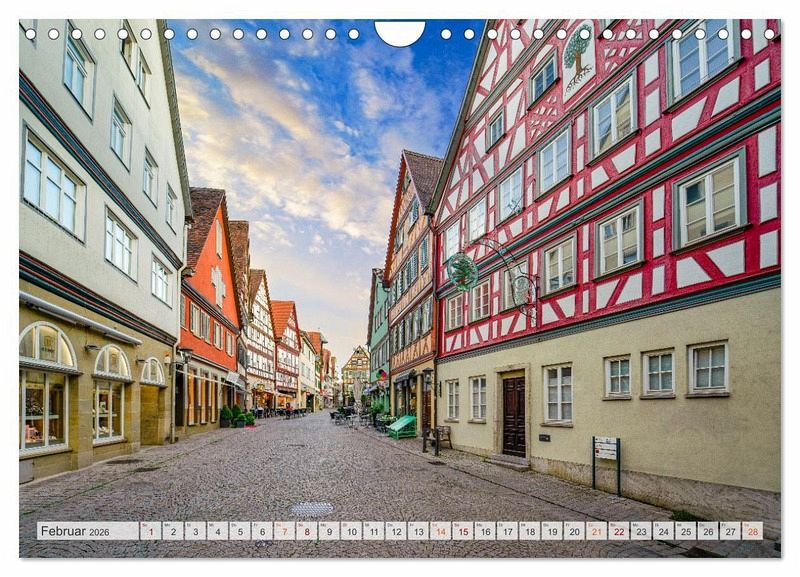Viewport: 800px width, 577px height.
Task: Click day 10 in the calendar strip
Action: (351, 531)
